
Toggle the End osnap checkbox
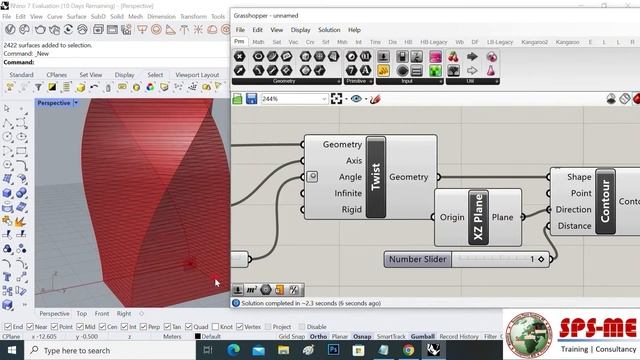click(7, 327)
